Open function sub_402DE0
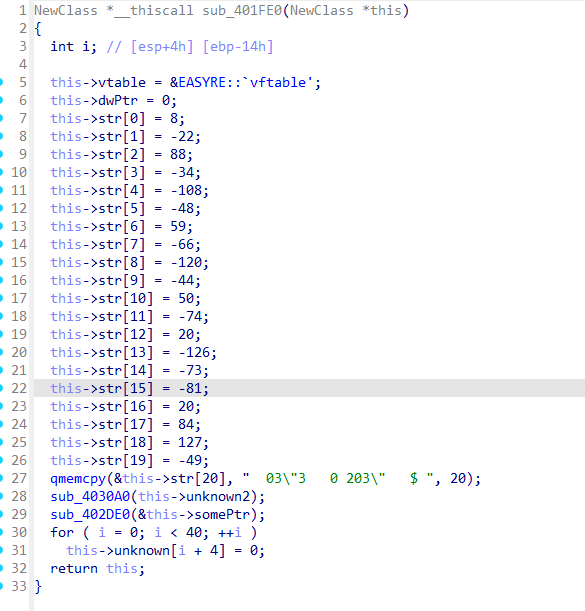Screen dimensions: 585x611 tap(90, 514)
